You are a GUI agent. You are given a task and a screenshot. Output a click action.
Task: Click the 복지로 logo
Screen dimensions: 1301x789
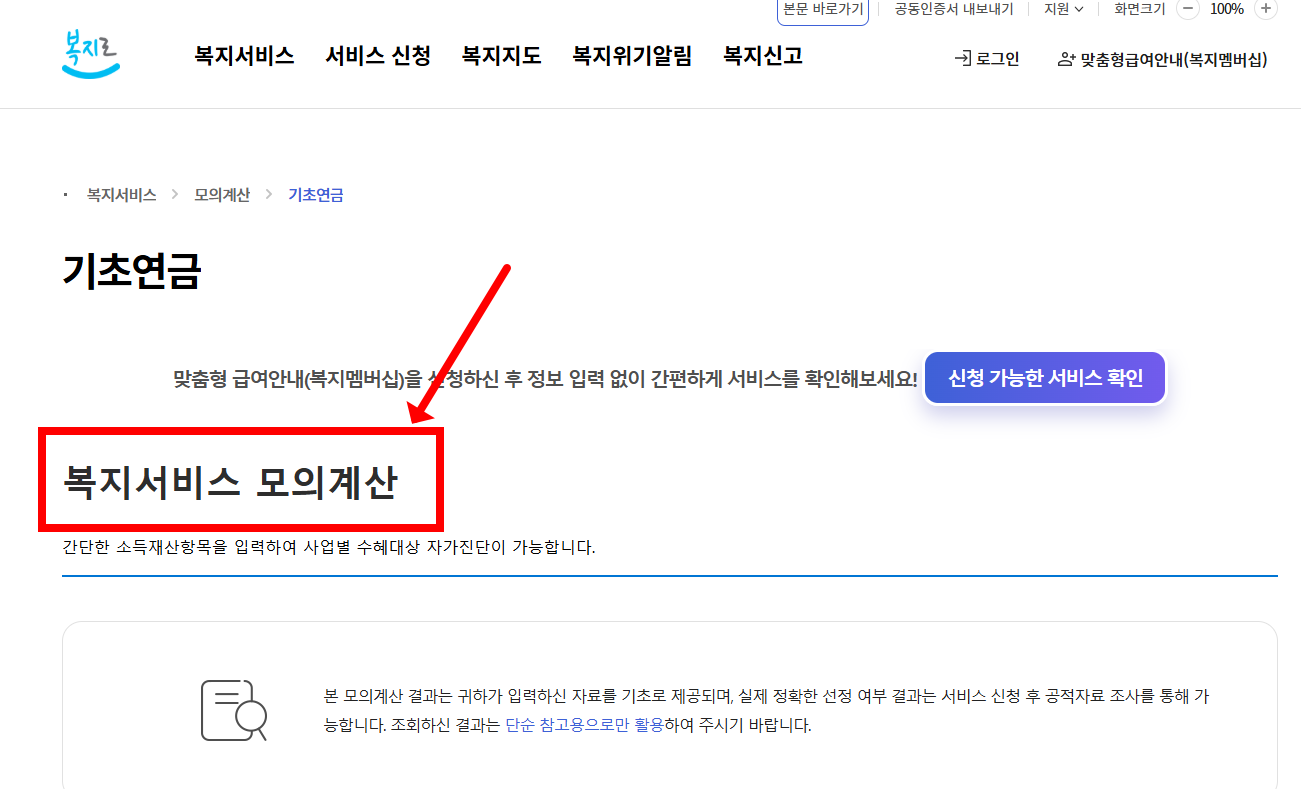click(x=90, y=55)
